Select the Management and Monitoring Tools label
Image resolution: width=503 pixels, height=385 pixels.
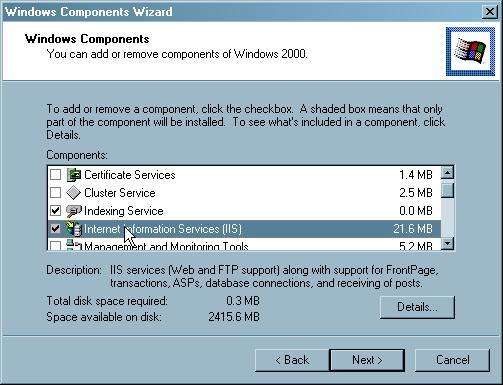(166, 246)
